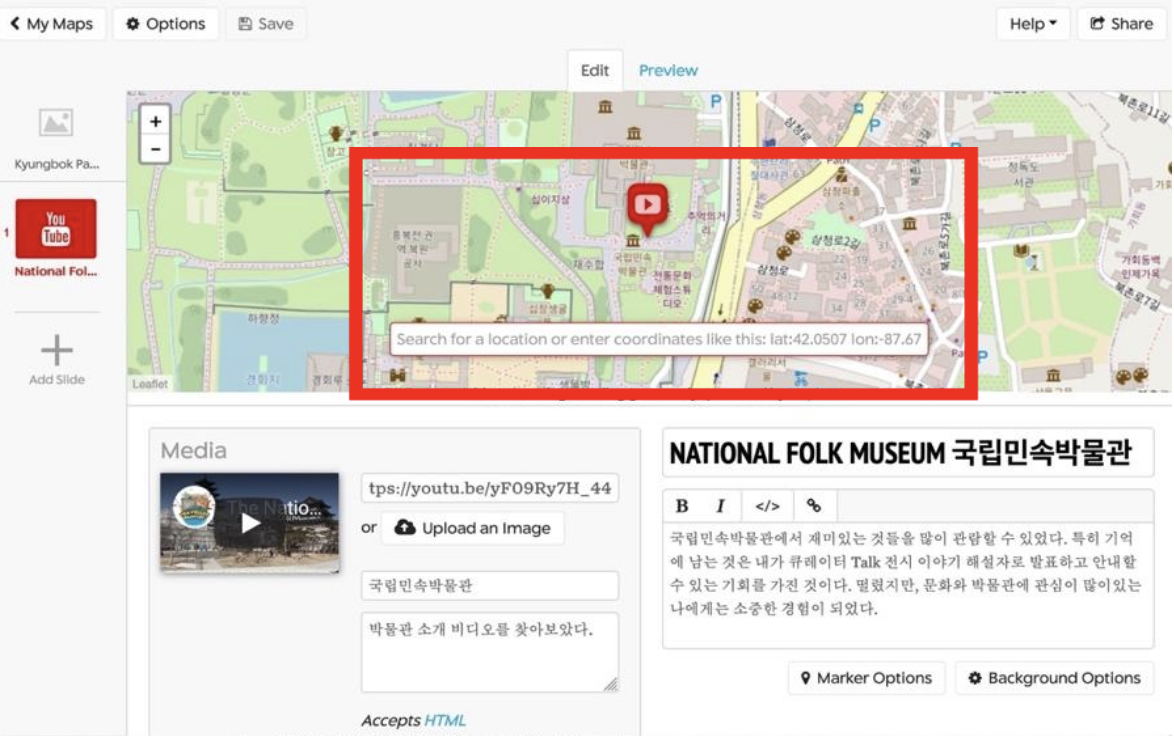This screenshot has height=736, width=1174.
Task: Open the HTML code view with </> icon
Action: click(768, 505)
